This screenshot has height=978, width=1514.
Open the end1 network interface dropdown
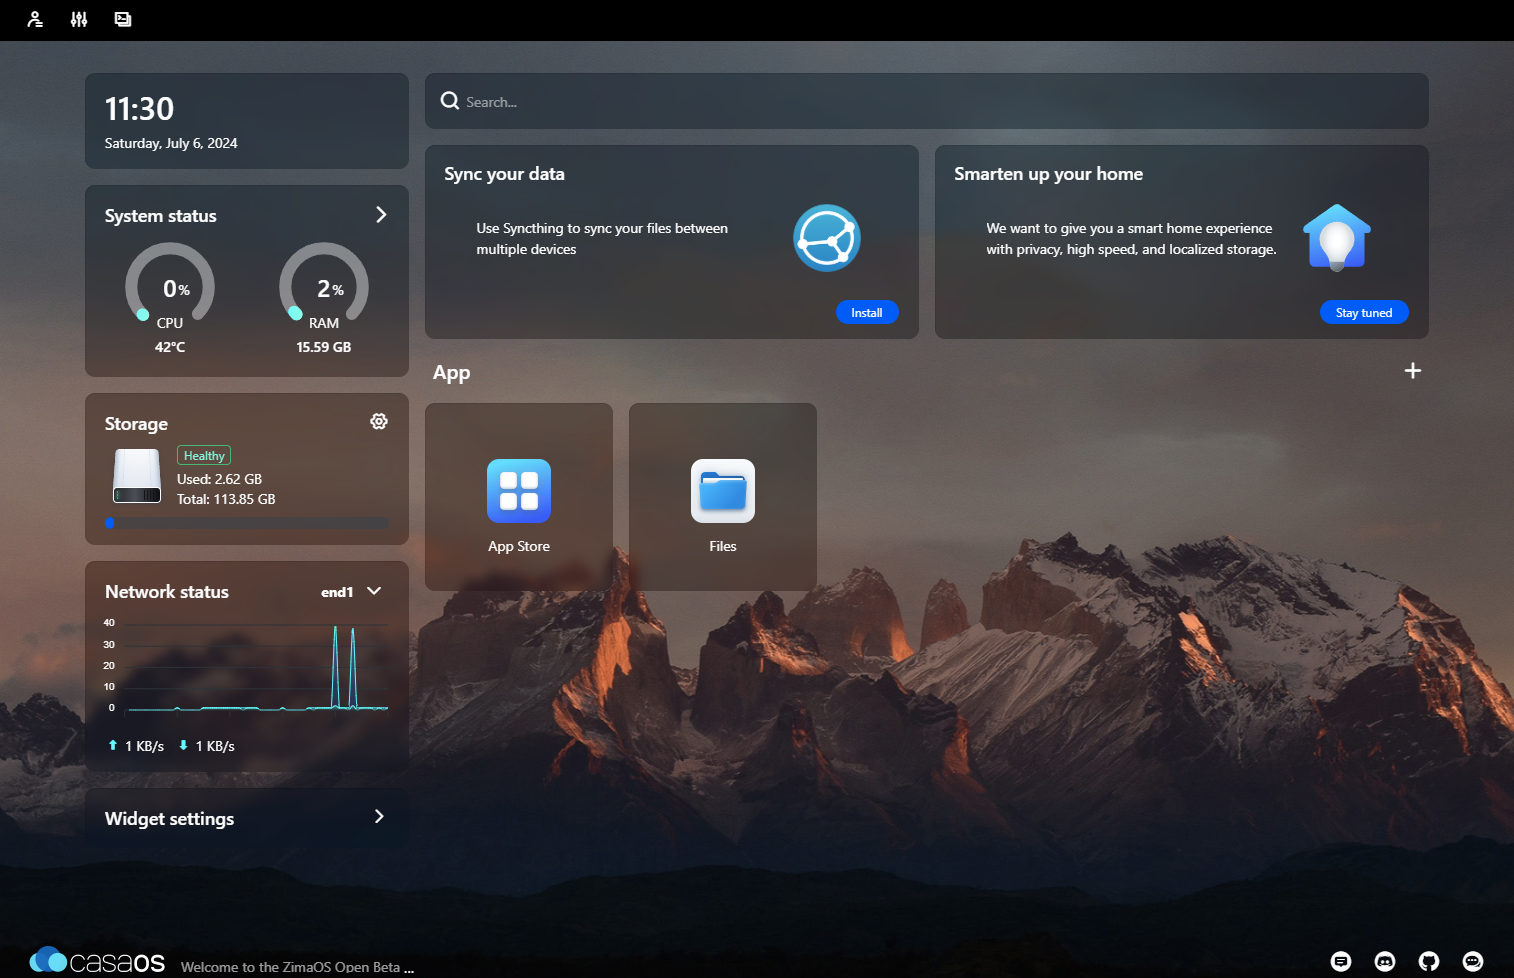[351, 592]
